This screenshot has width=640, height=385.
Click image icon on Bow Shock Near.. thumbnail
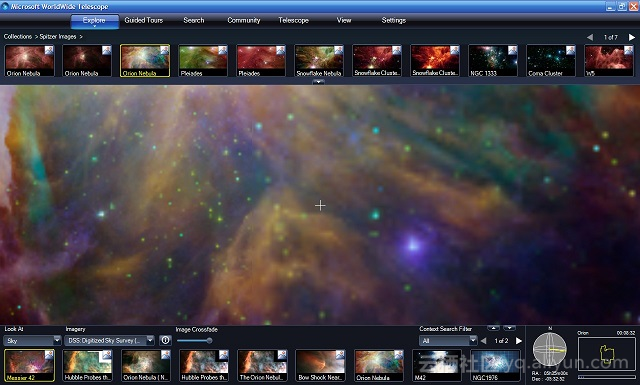pyautogui.click(x=340, y=355)
